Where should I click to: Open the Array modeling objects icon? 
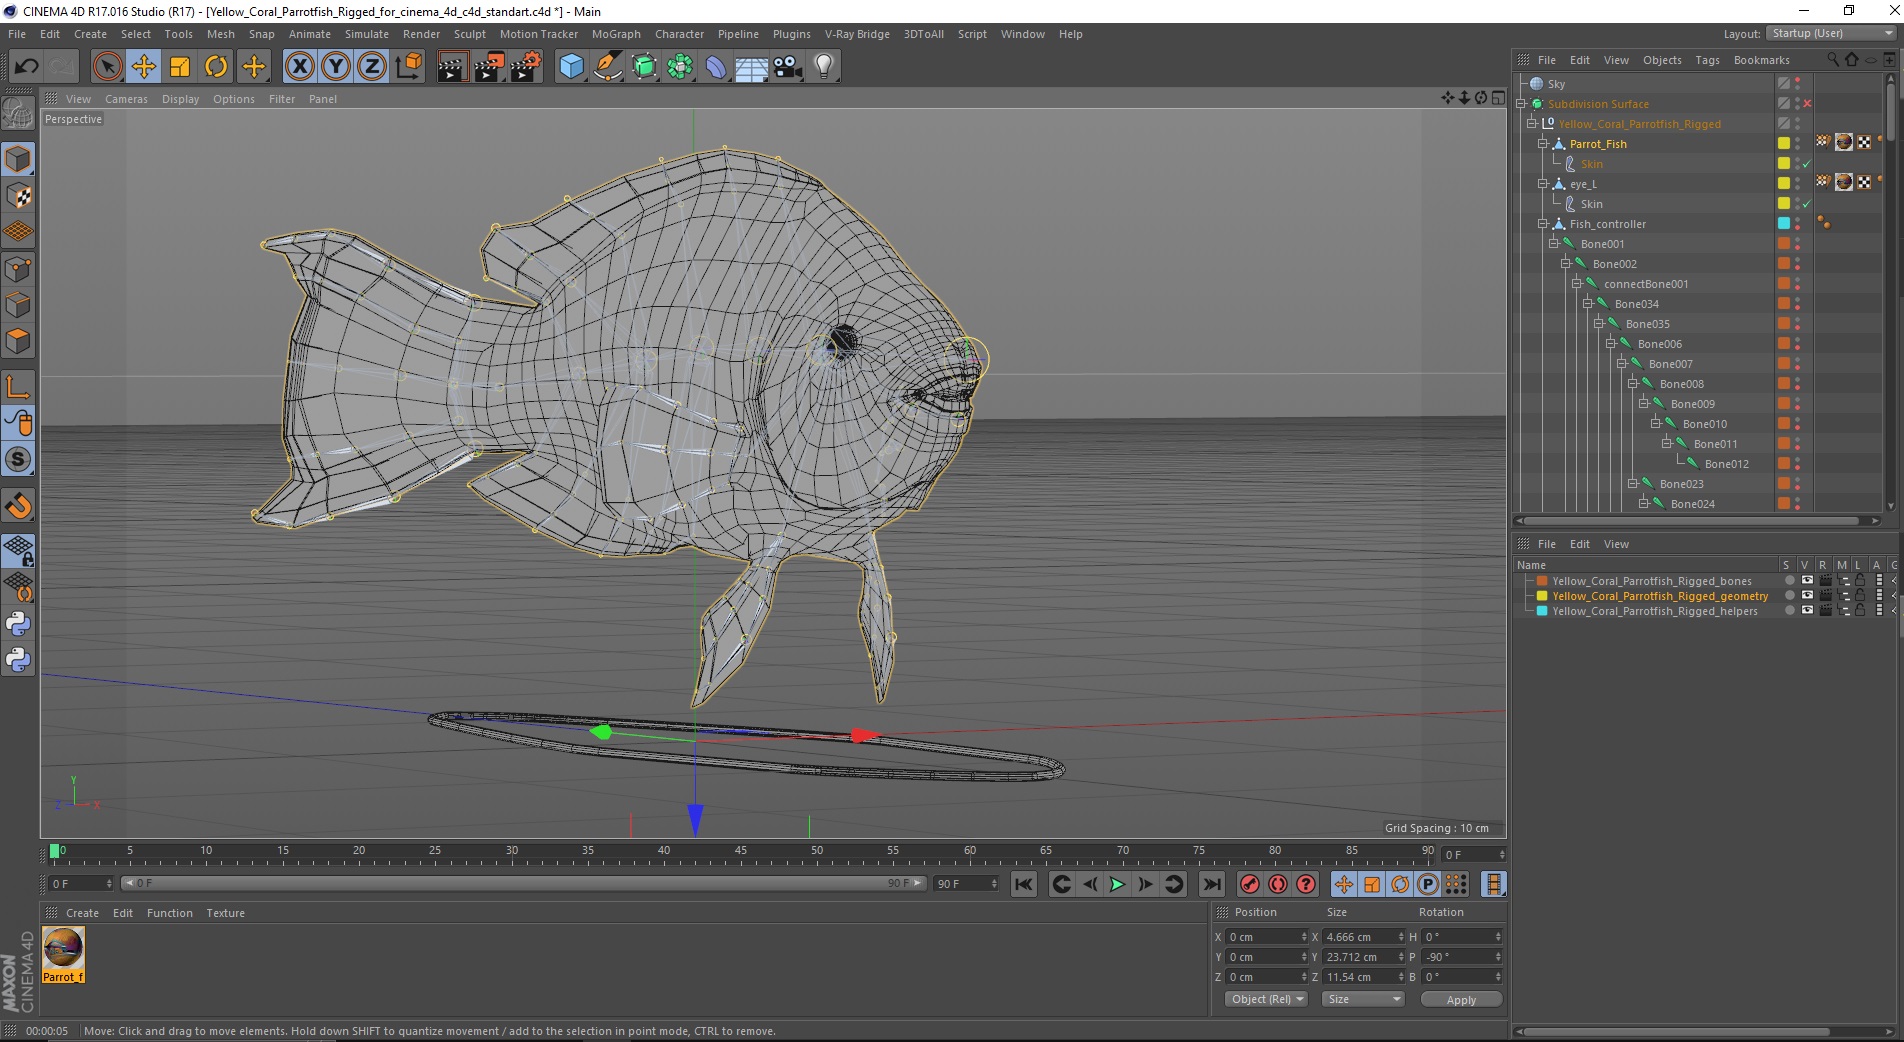(681, 67)
